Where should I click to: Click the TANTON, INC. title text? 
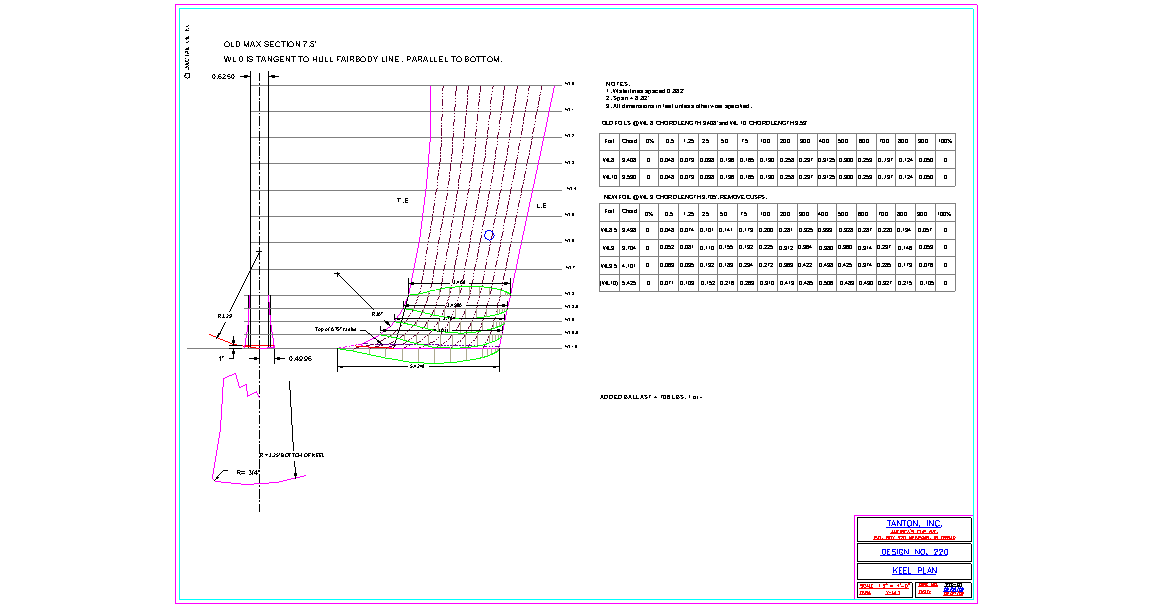click(x=914, y=523)
